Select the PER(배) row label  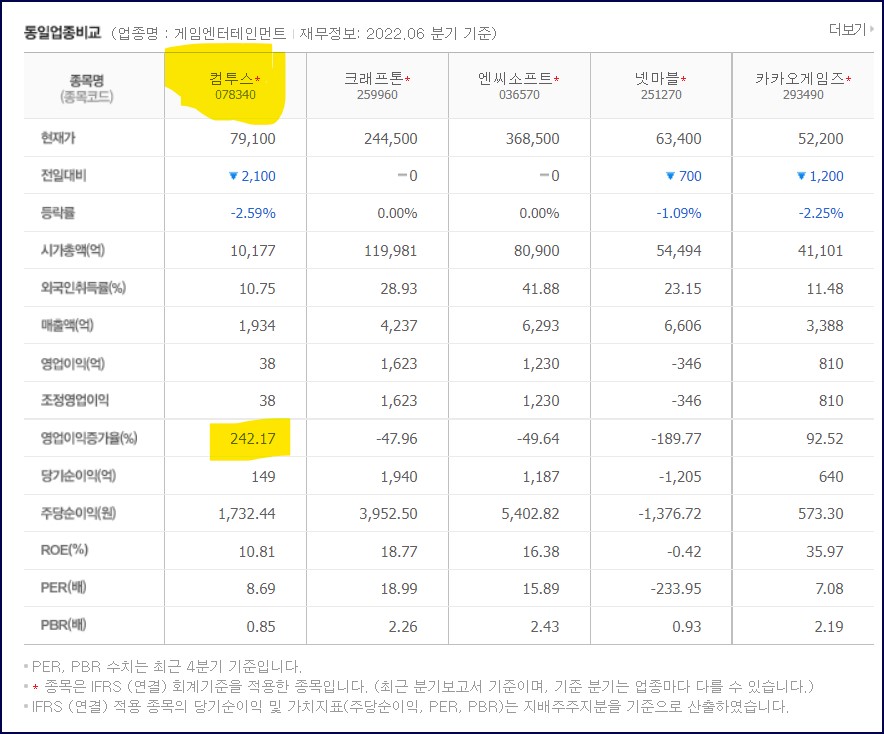tap(63, 587)
